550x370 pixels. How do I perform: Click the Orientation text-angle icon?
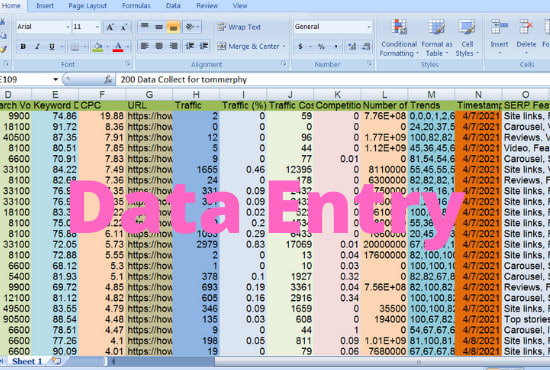pyautogui.click(x=190, y=27)
